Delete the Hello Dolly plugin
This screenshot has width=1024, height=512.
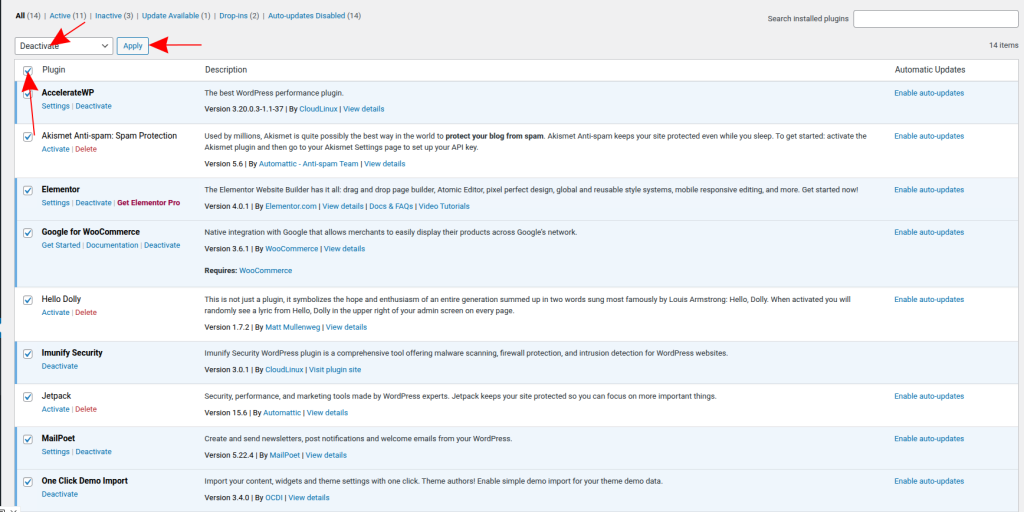click(86, 312)
